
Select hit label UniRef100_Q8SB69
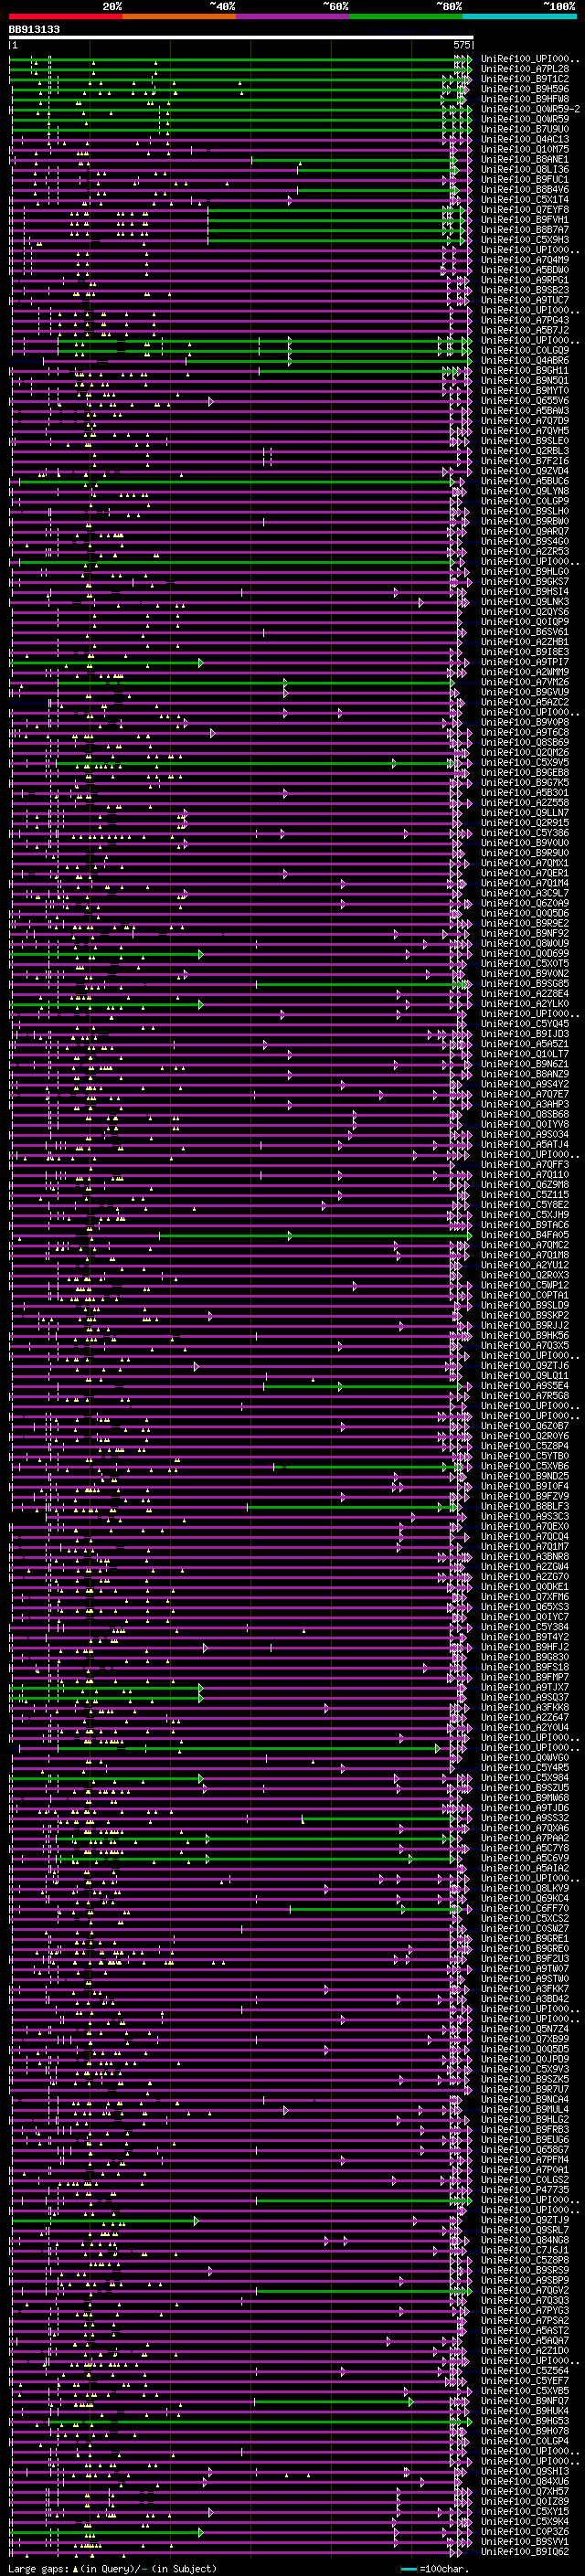[x=525, y=742]
